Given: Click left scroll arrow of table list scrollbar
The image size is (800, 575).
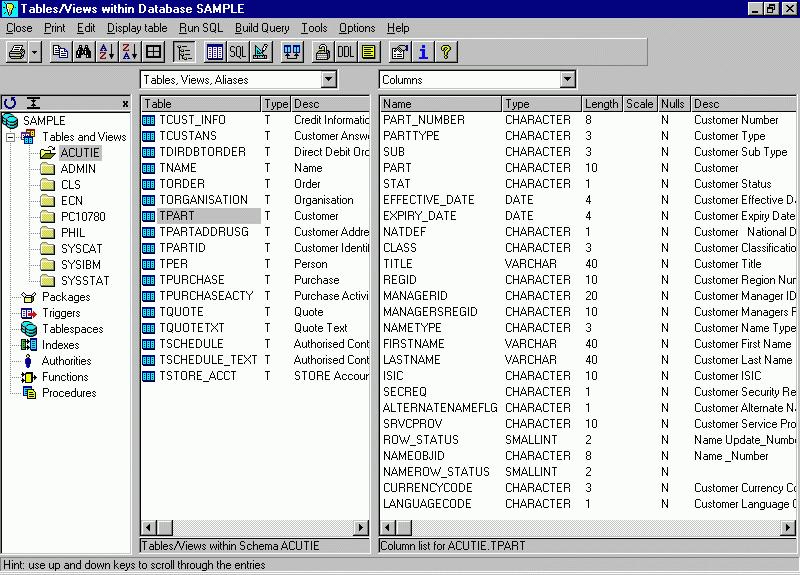Looking at the screenshot, I should tap(149, 528).
